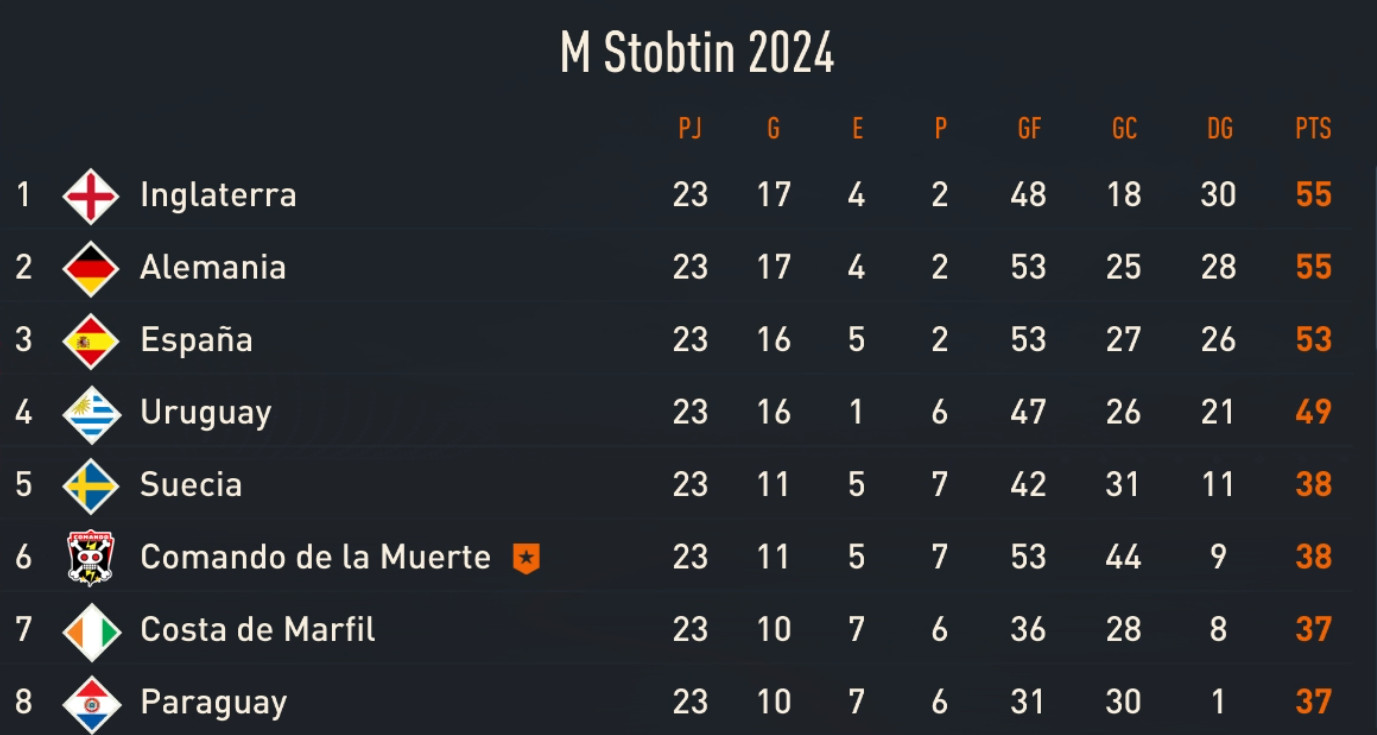Viewport: 1377px width, 735px height.
Task: Click the Comando de la Muerte name
Action: 315,557
